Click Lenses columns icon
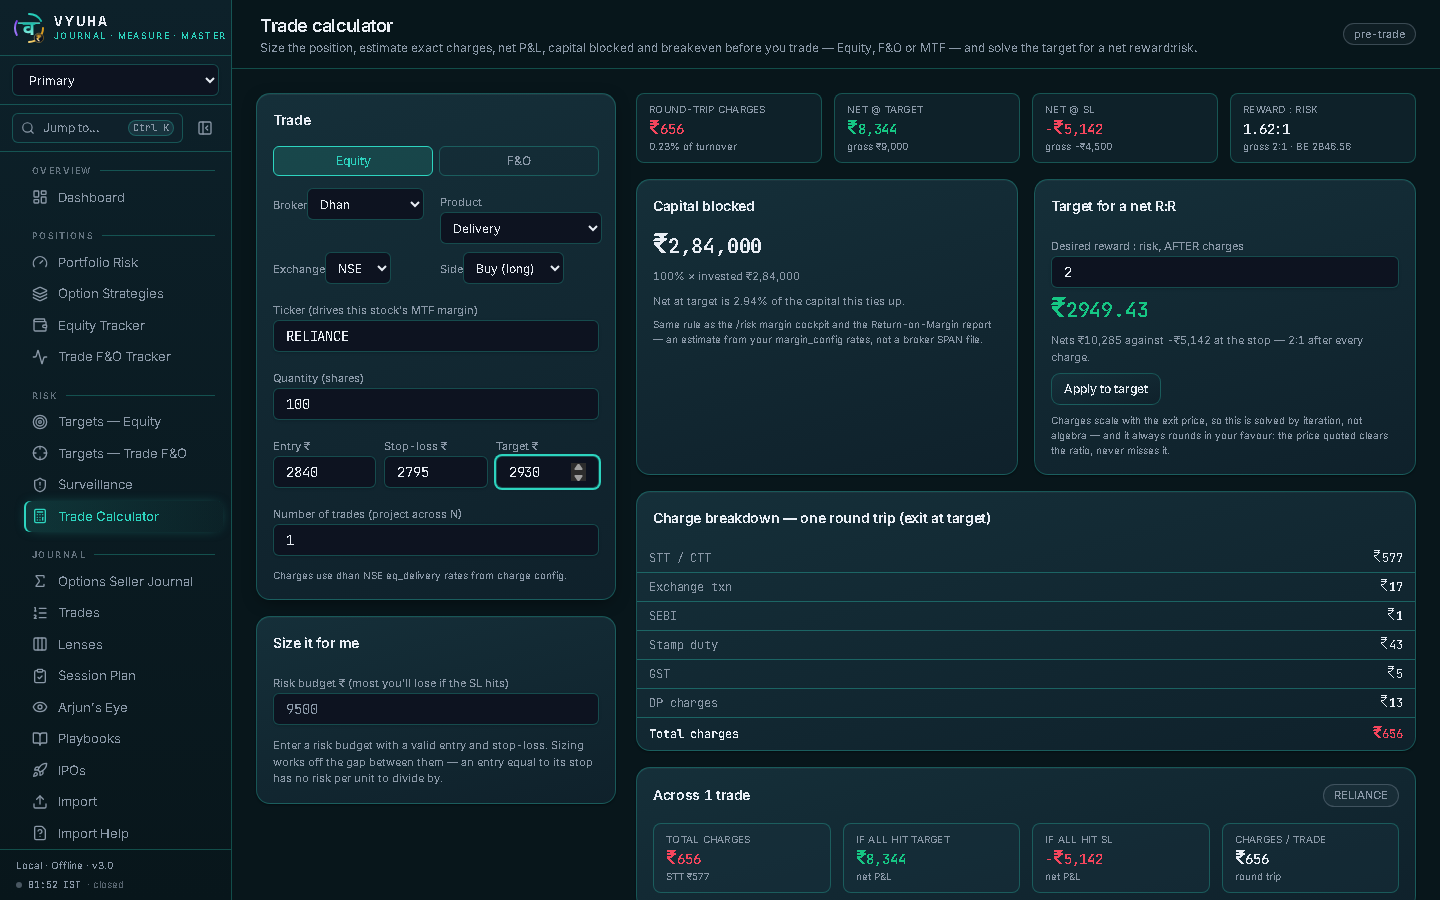The height and width of the screenshot is (900, 1440). [40, 645]
